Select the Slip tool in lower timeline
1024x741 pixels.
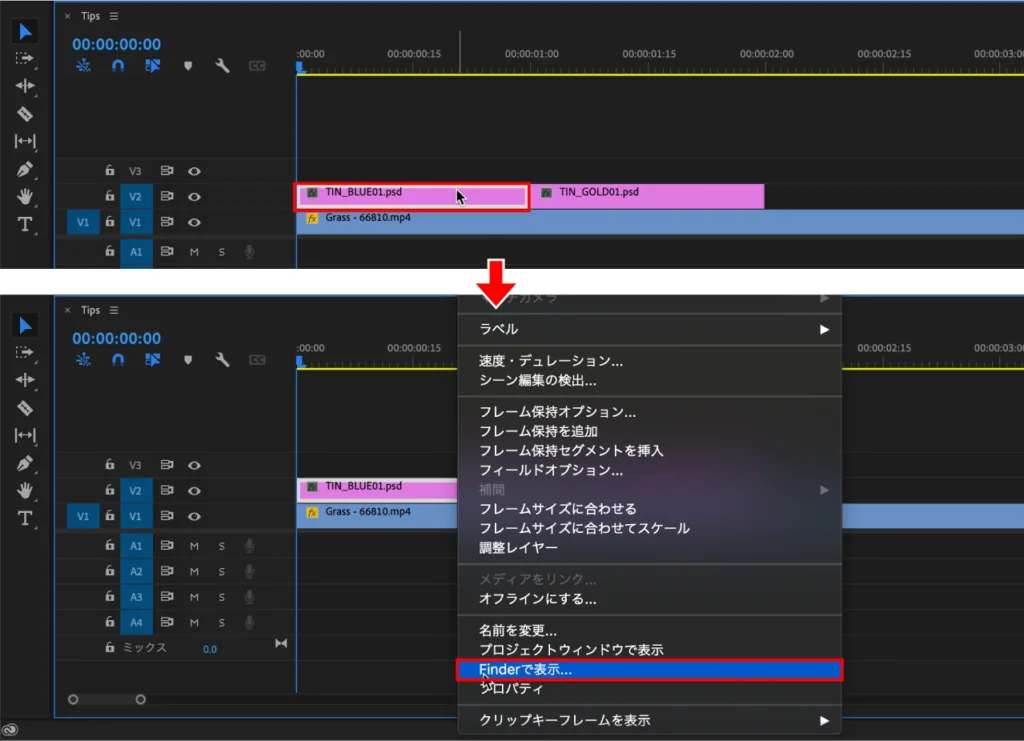point(25,435)
